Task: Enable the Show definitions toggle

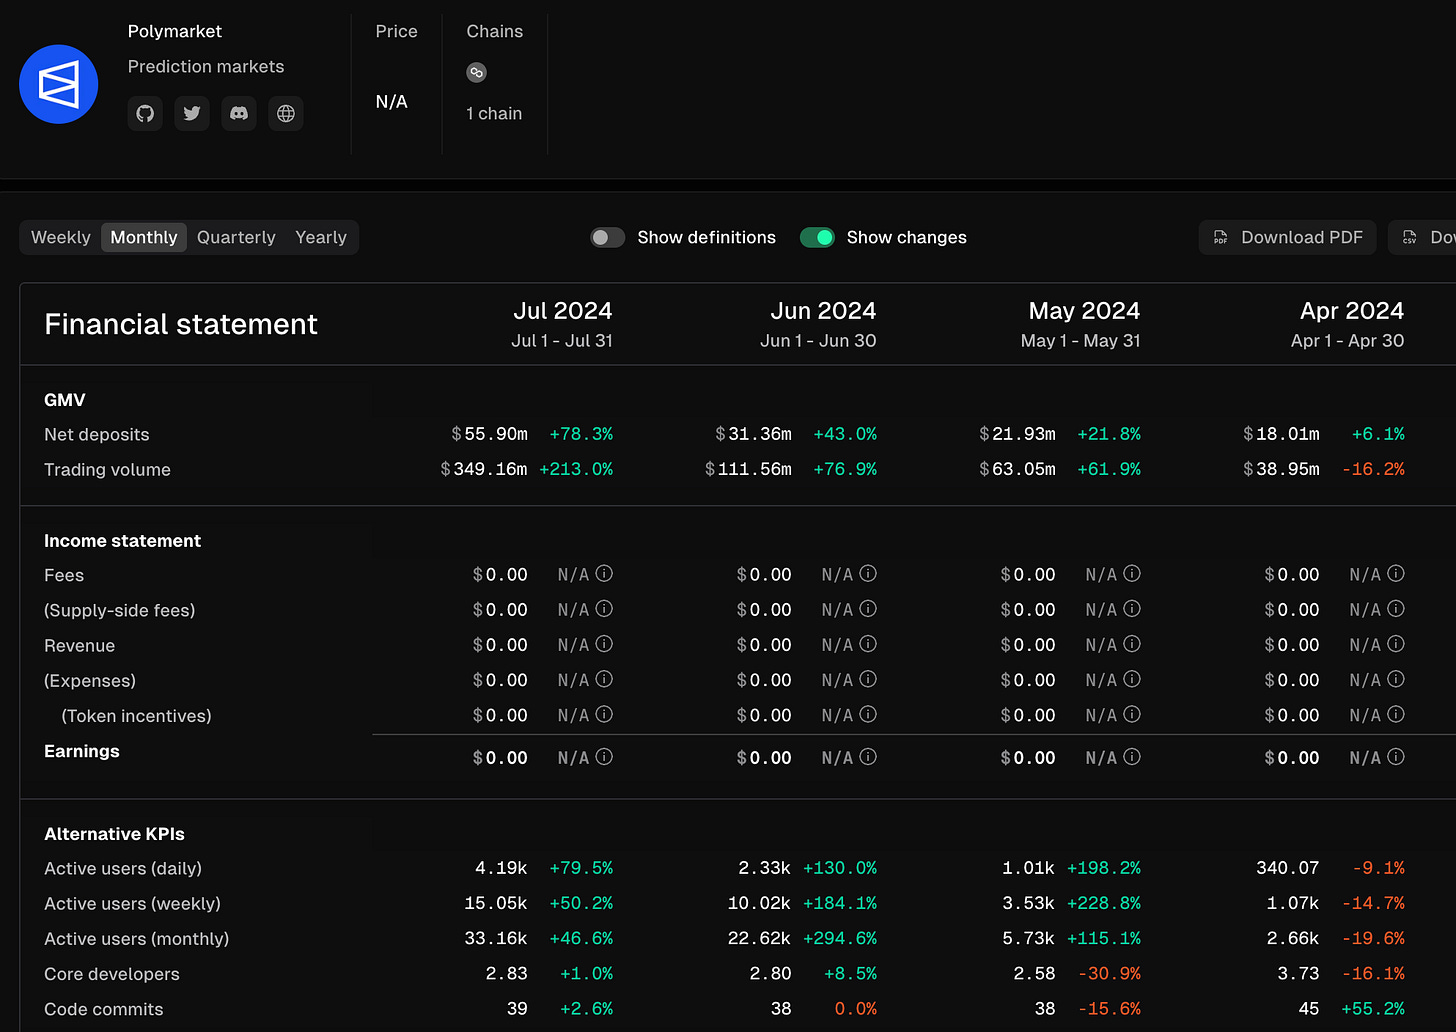Action: coord(607,237)
